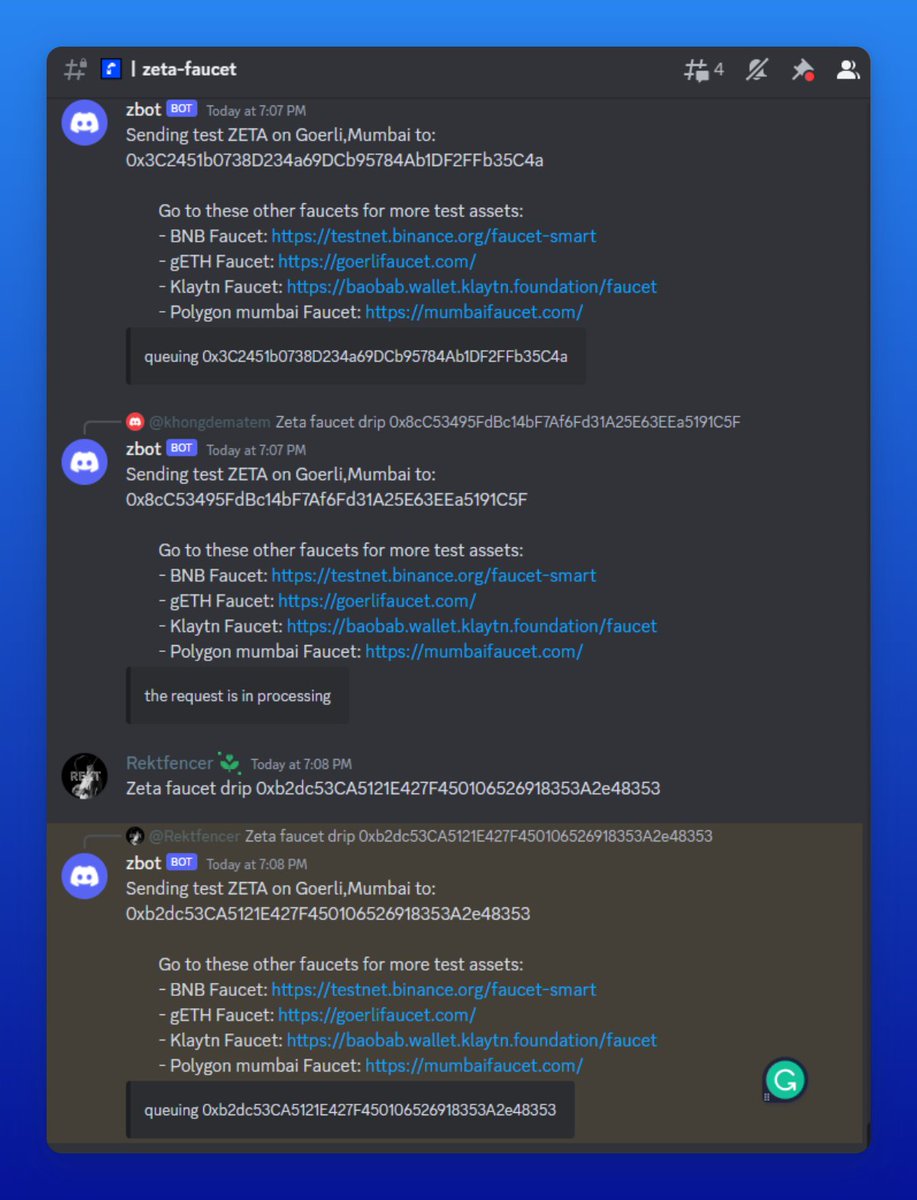This screenshot has height=1200, width=917.
Task: Open goerlifaucet link in second zbot message
Action: tap(377, 601)
